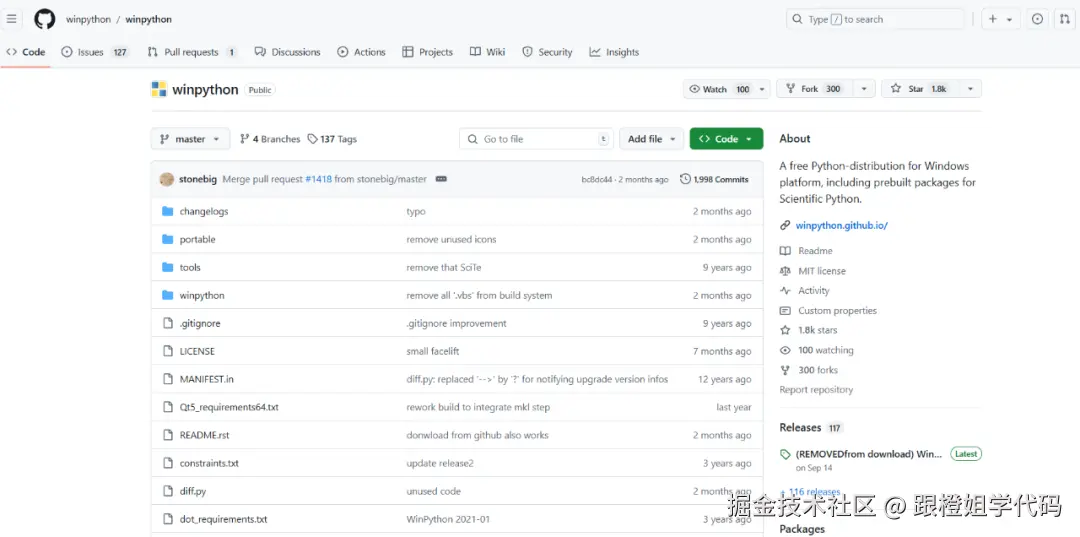
Task: Switch to the Code tab
Action: tap(26, 52)
